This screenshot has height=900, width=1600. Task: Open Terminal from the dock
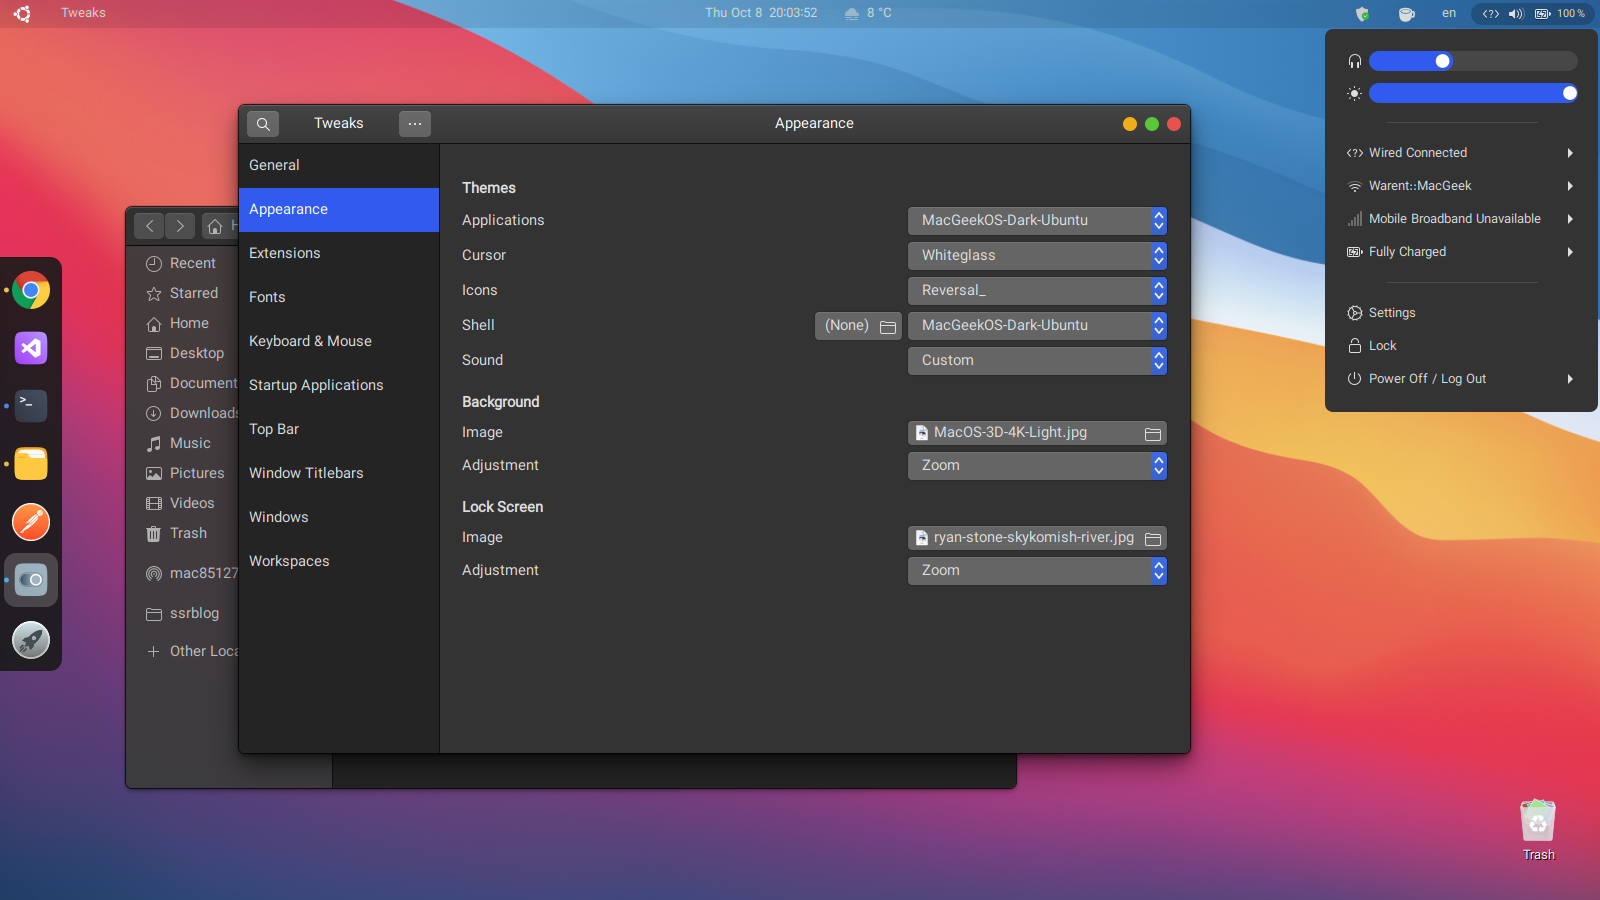31,405
